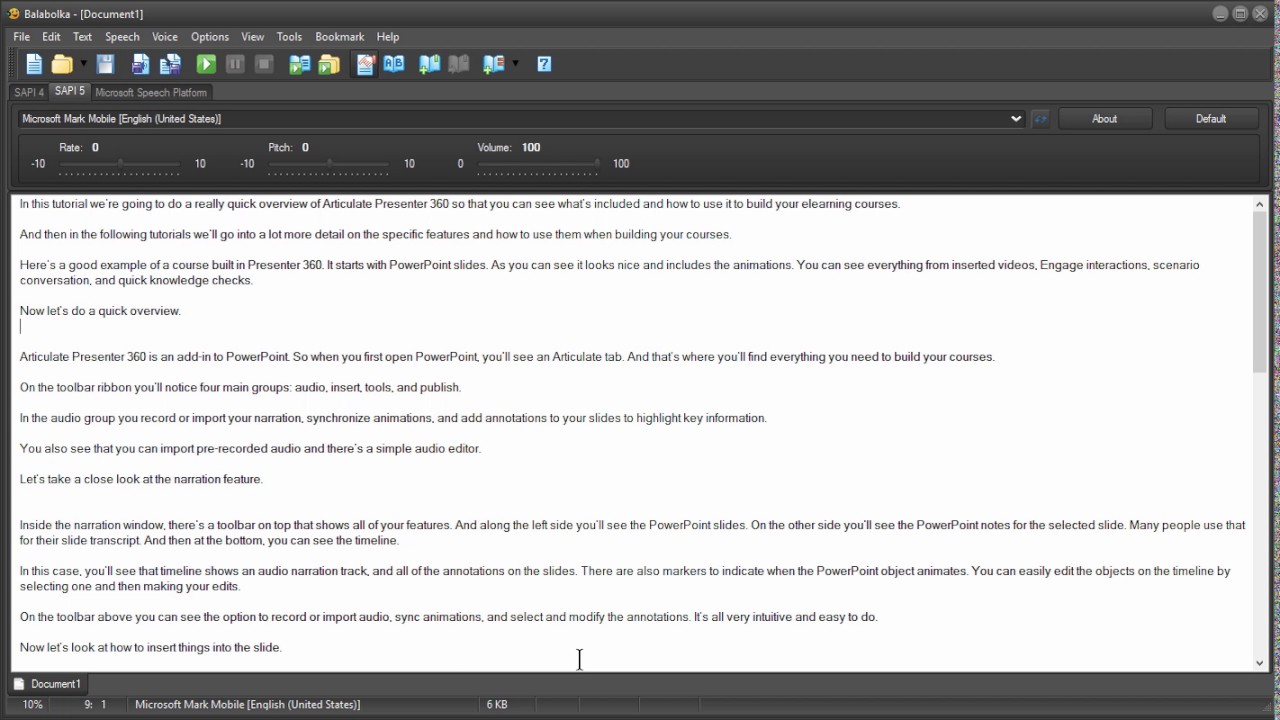Click the Default button
1280x720 pixels.
click(1210, 118)
